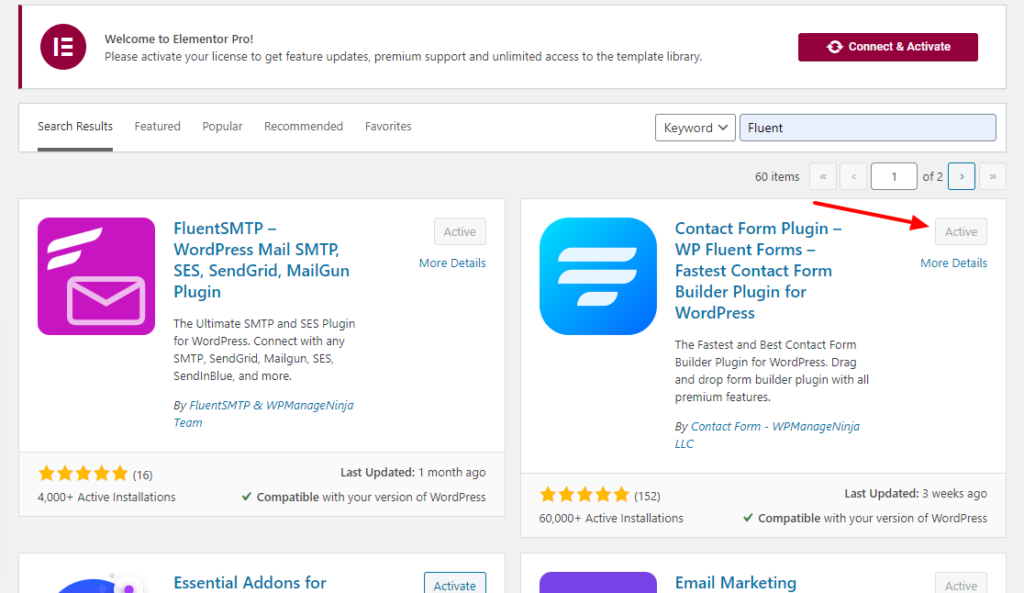Click the FluentSMTP plugin icon
The height and width of the screenshot is (593, 1024).
click(96, 276)
